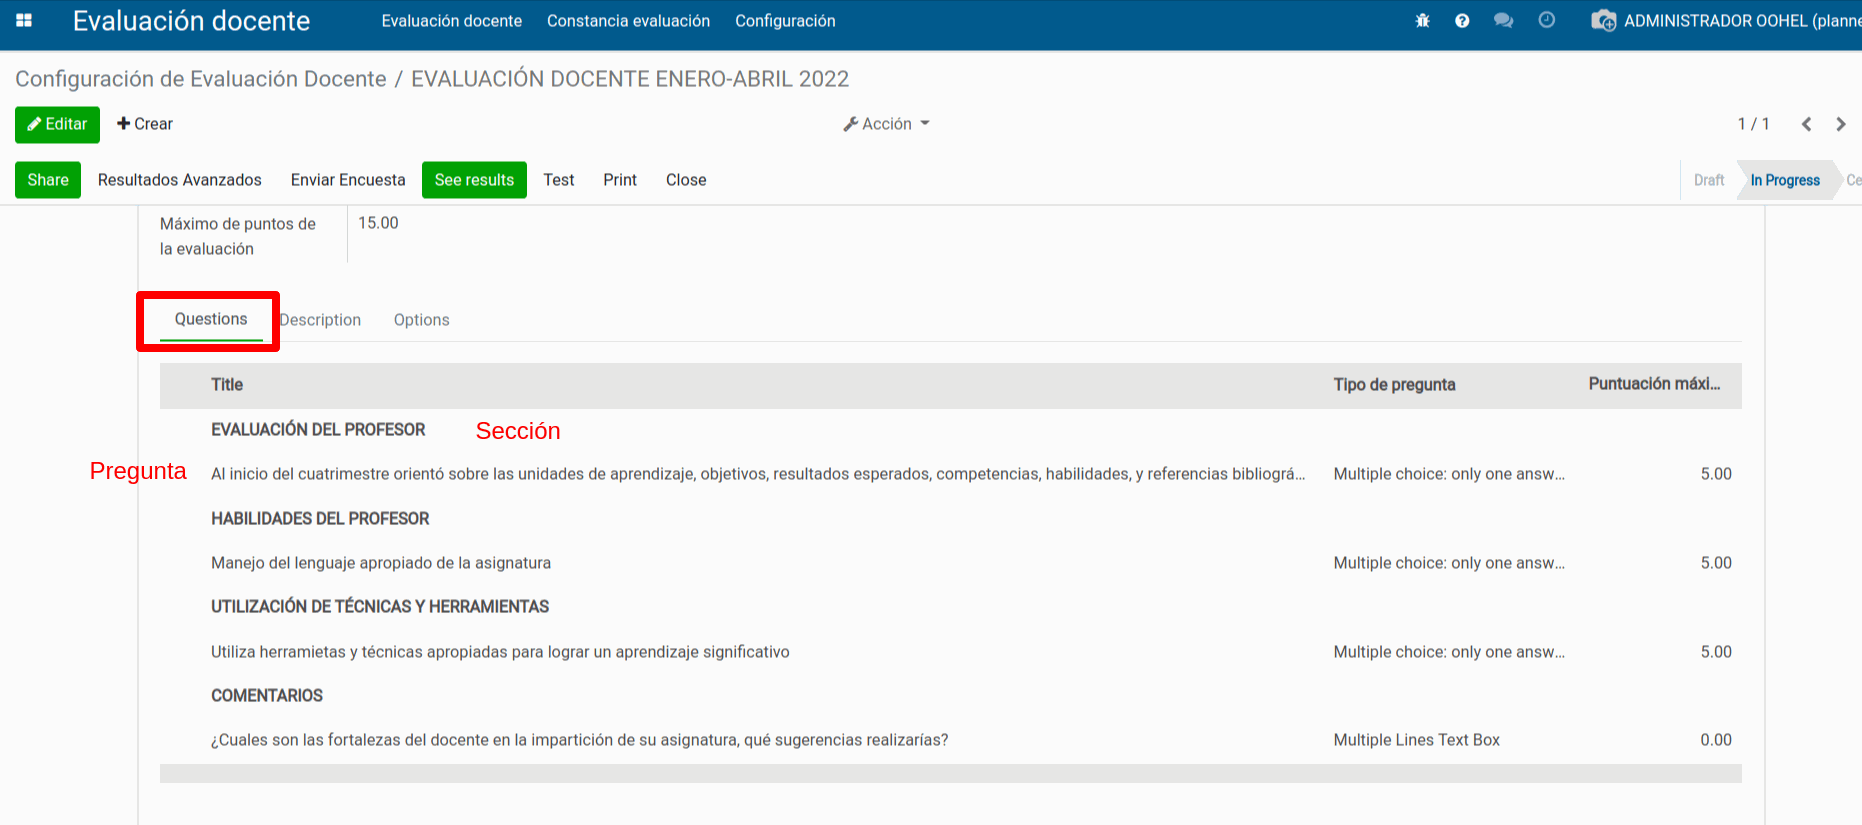Go to previous record arrow
This screenshot has width=1862, height=825.
1806,124
